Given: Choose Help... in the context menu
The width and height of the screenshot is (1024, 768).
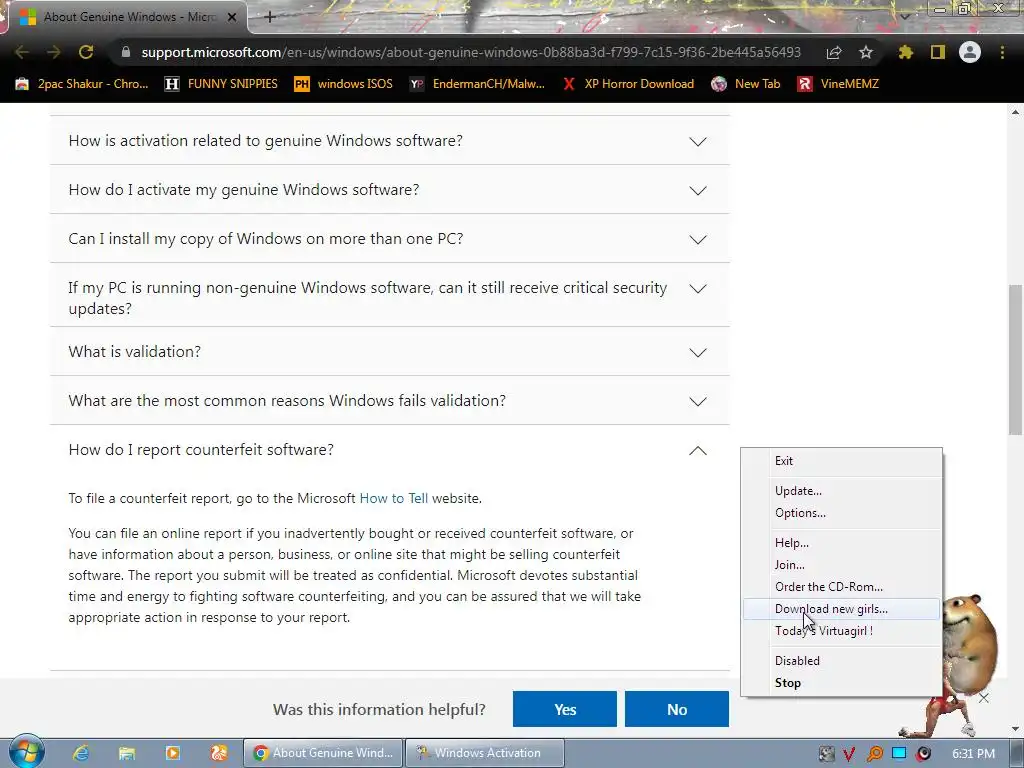Looking at the screenshot, I should (x=841, y=543).
